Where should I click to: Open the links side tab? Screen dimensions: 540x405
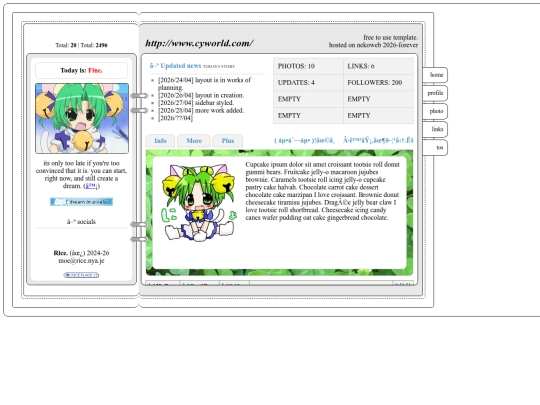click(435, 129)
